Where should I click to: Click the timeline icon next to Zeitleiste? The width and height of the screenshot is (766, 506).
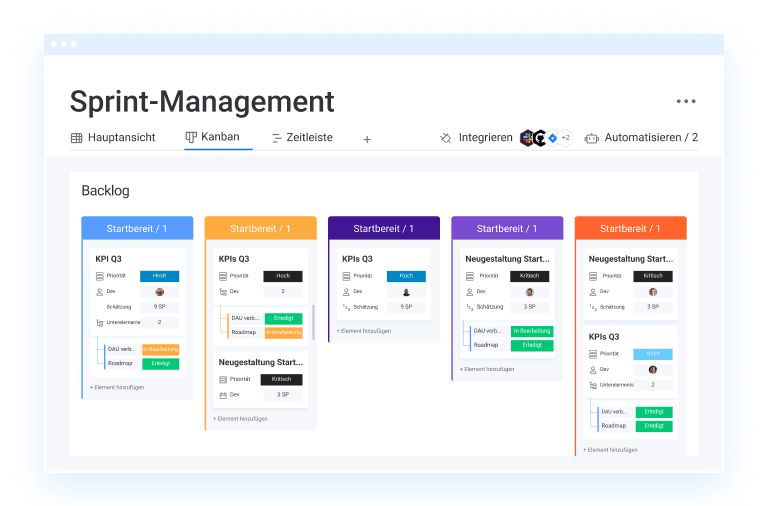(277, 139)
